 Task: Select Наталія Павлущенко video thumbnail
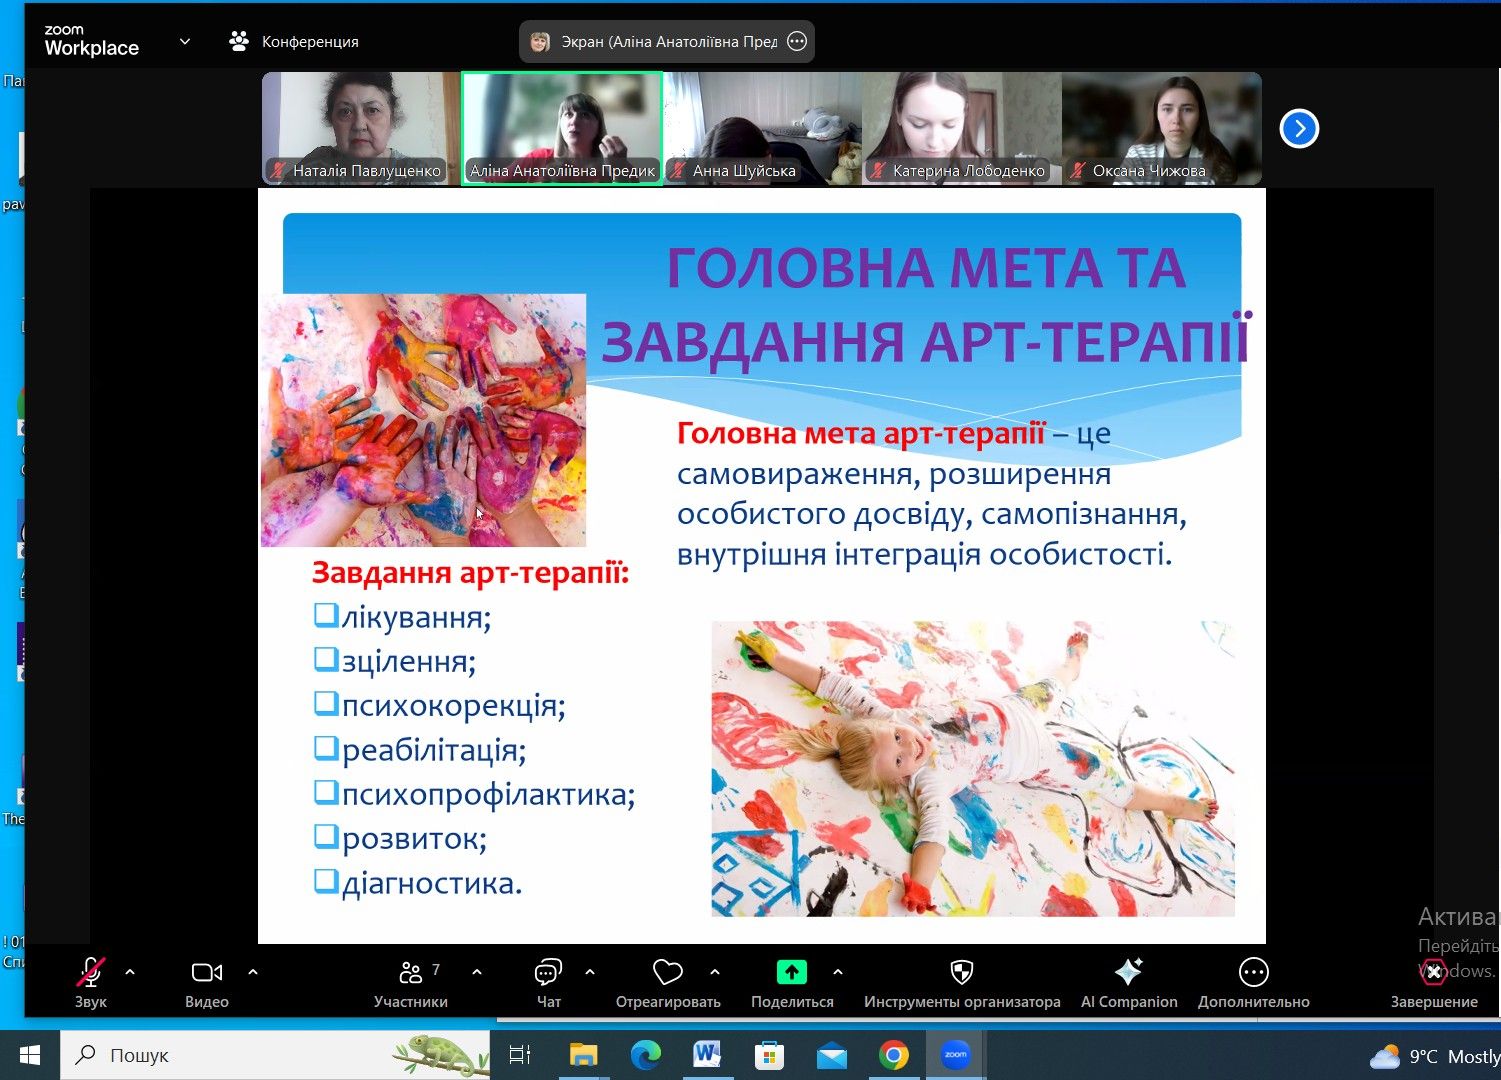(360, 128)
